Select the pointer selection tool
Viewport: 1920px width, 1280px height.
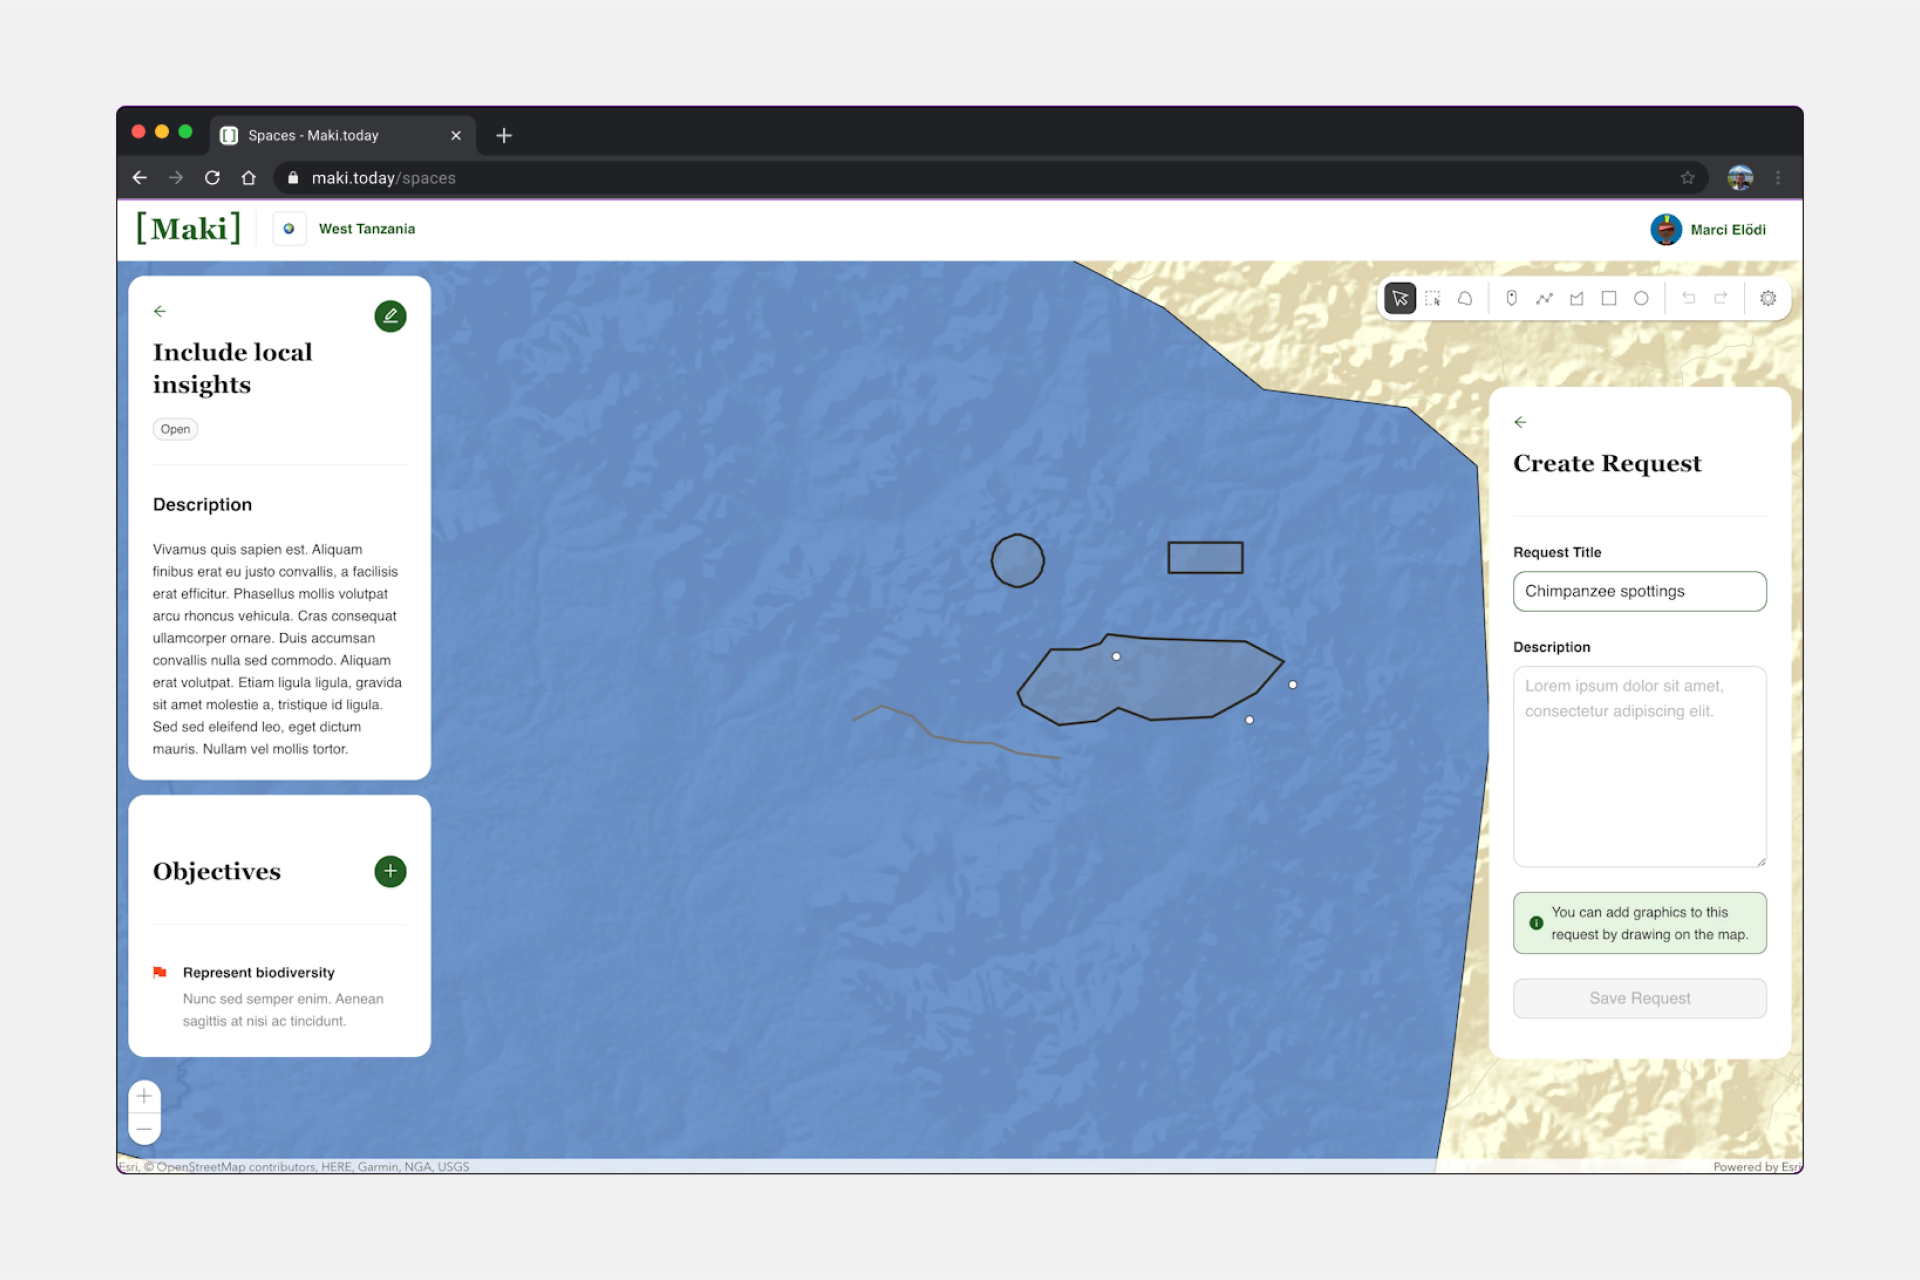point(1400,298)
